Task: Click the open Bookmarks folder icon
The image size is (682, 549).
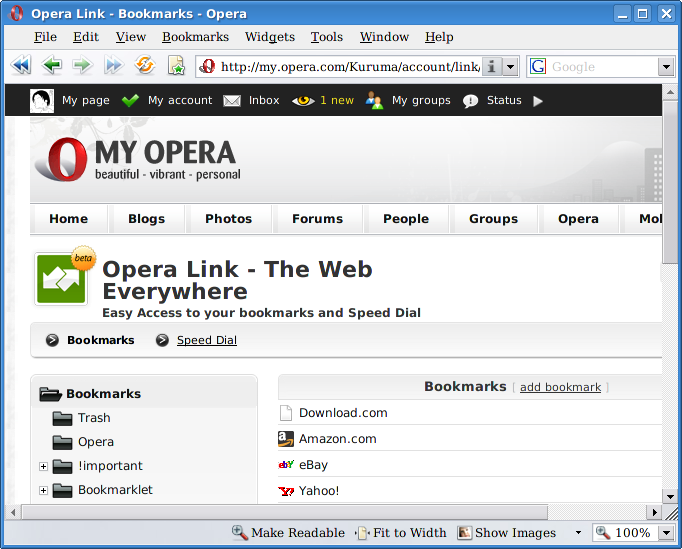Action: pos(50,394)
